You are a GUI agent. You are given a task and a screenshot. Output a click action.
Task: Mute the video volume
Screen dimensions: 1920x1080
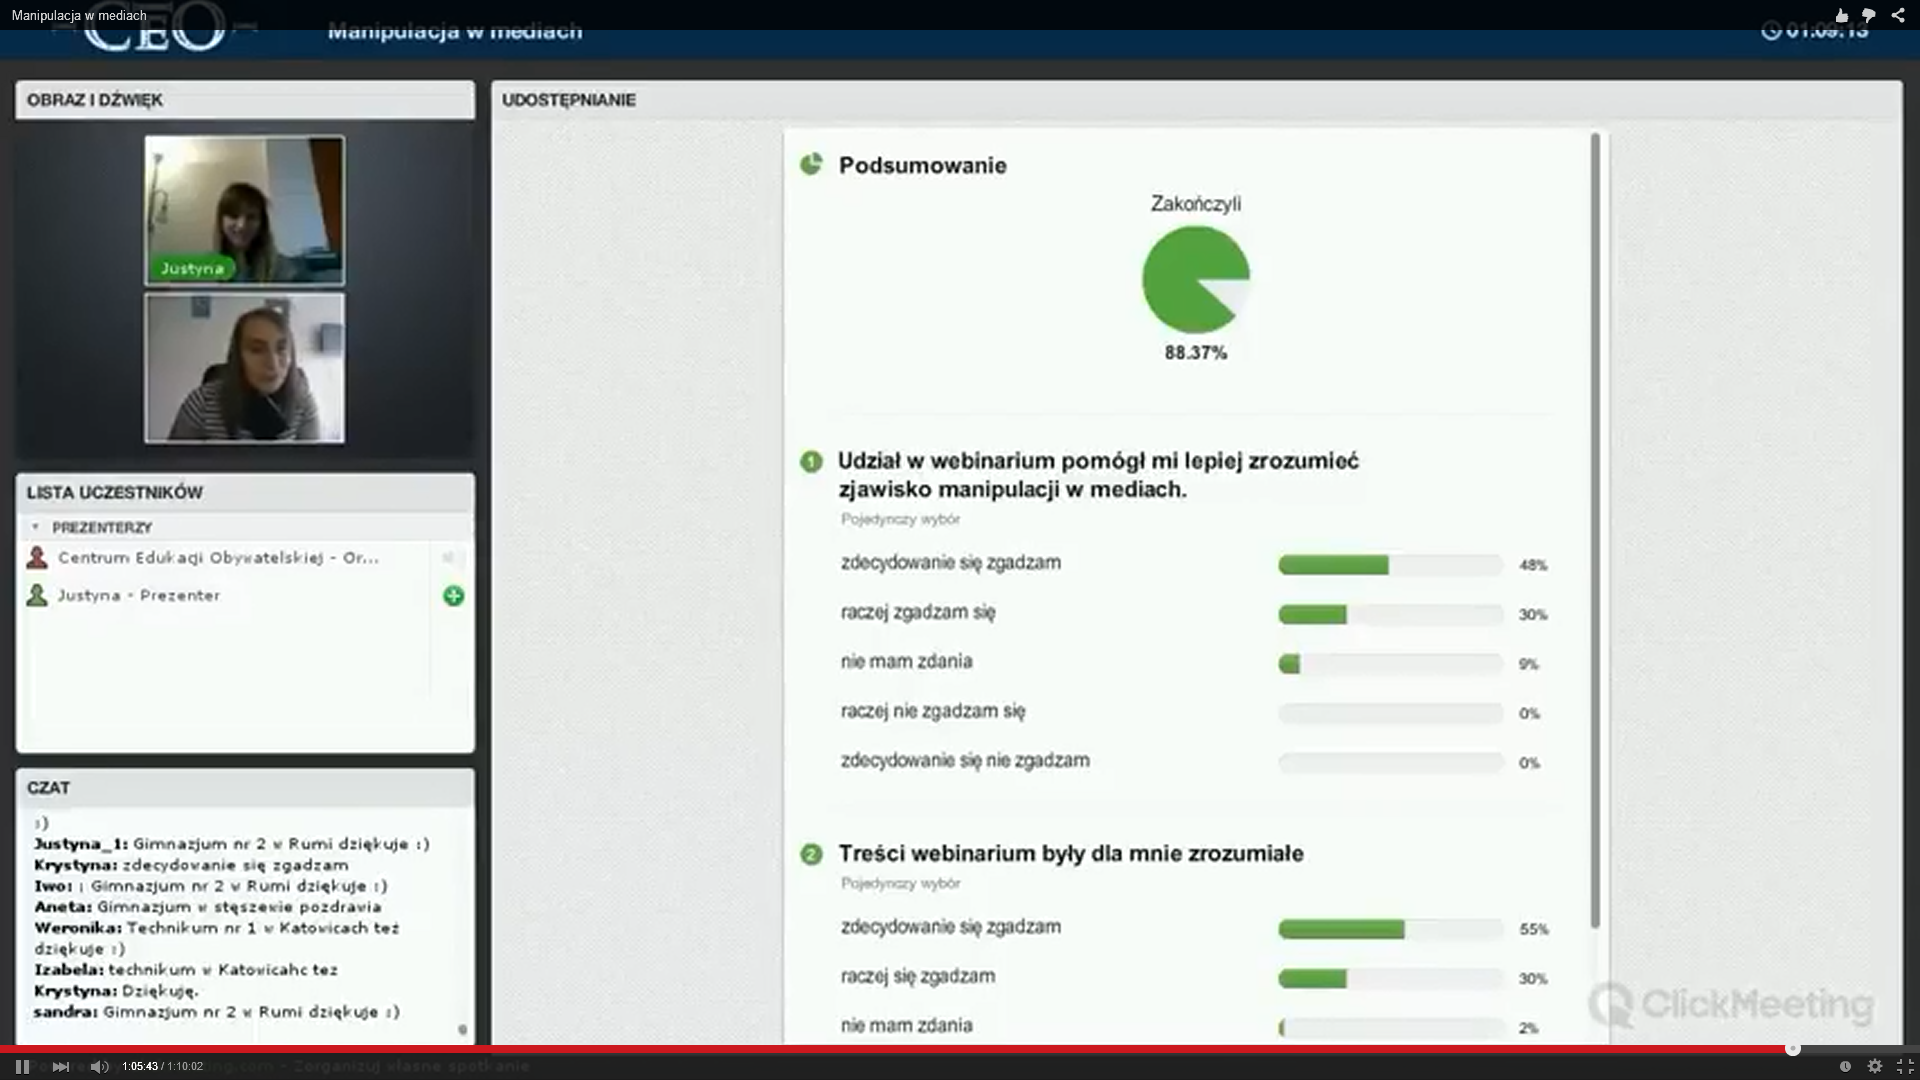(99, 1066)
